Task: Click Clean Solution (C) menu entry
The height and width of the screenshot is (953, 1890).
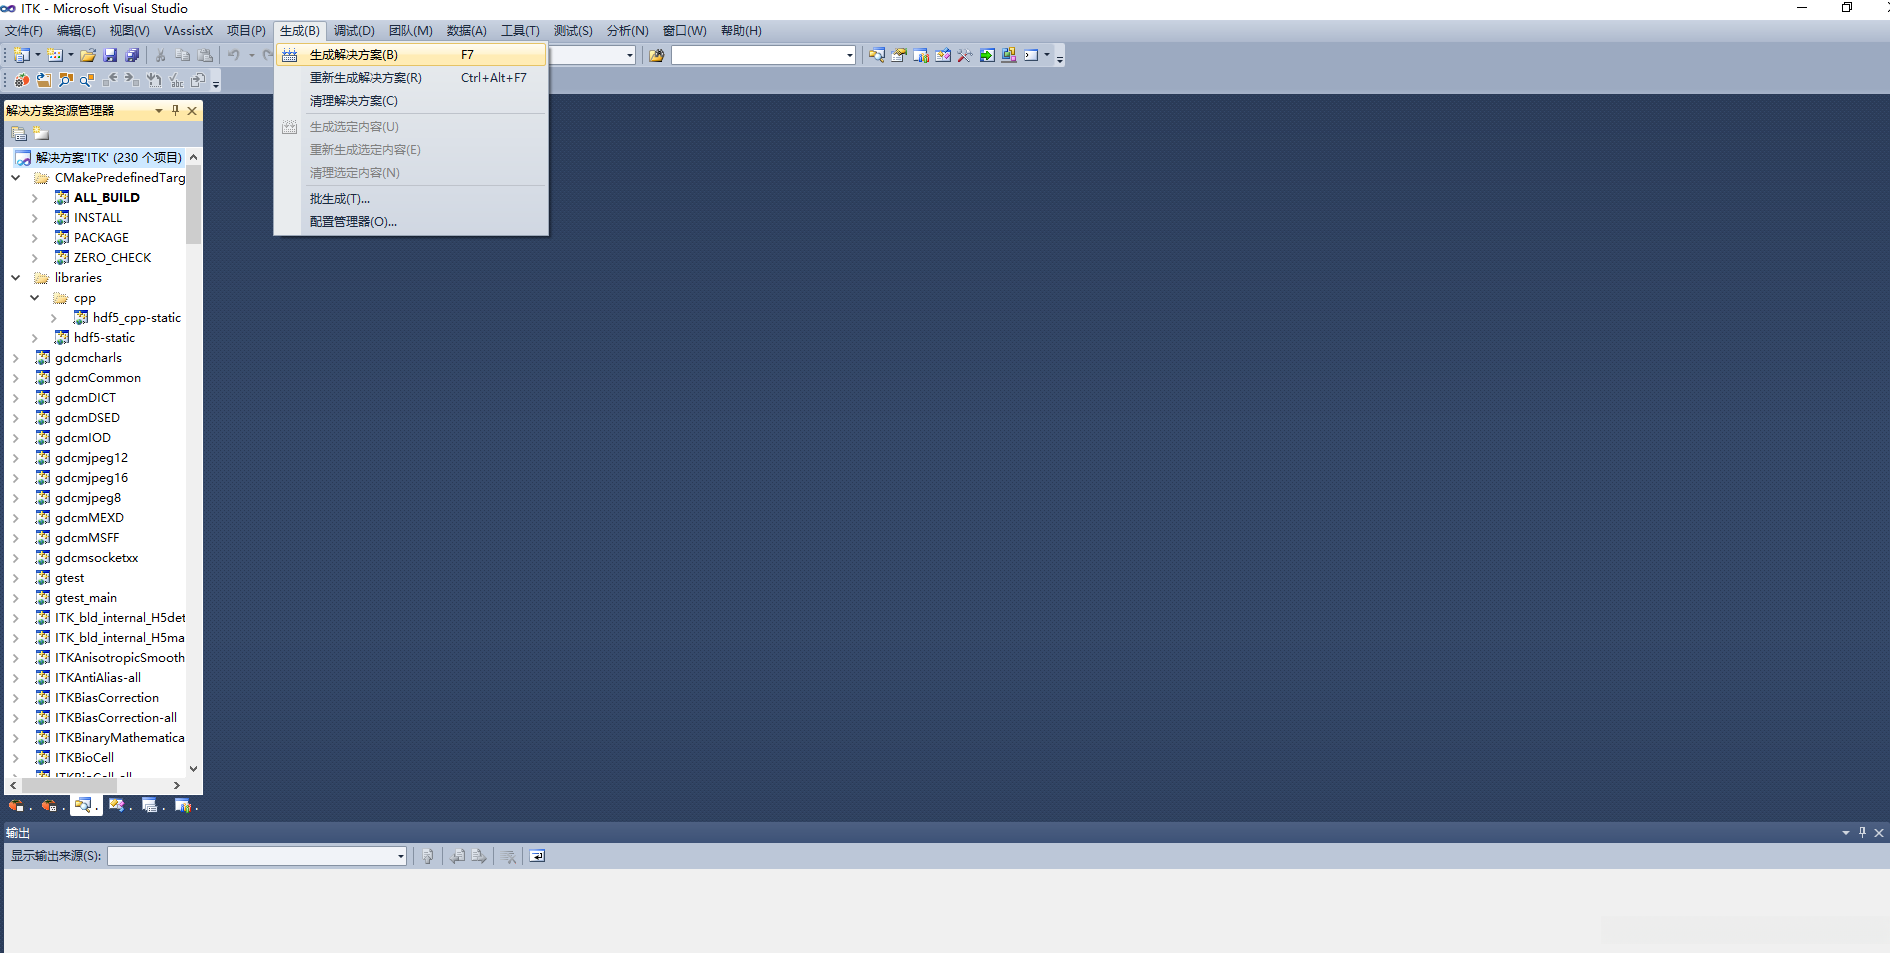Action: (412, 101)
